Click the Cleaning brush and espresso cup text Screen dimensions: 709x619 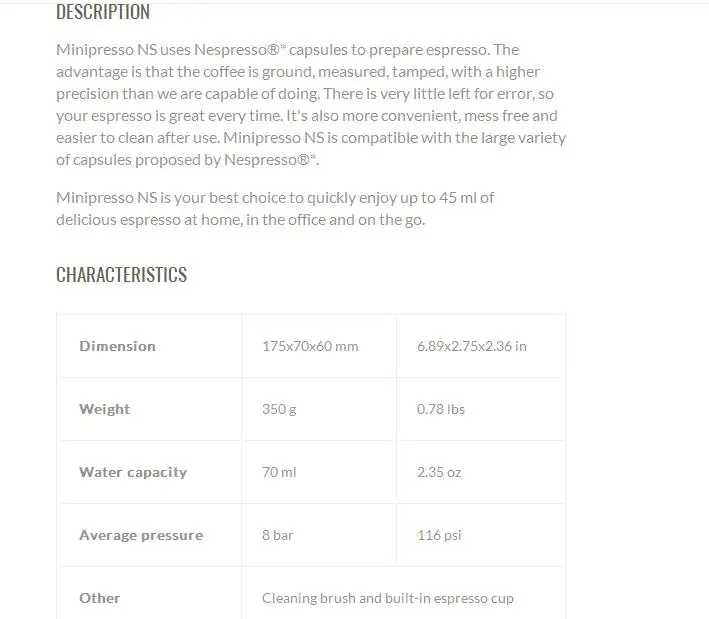[x=388, y=598]
